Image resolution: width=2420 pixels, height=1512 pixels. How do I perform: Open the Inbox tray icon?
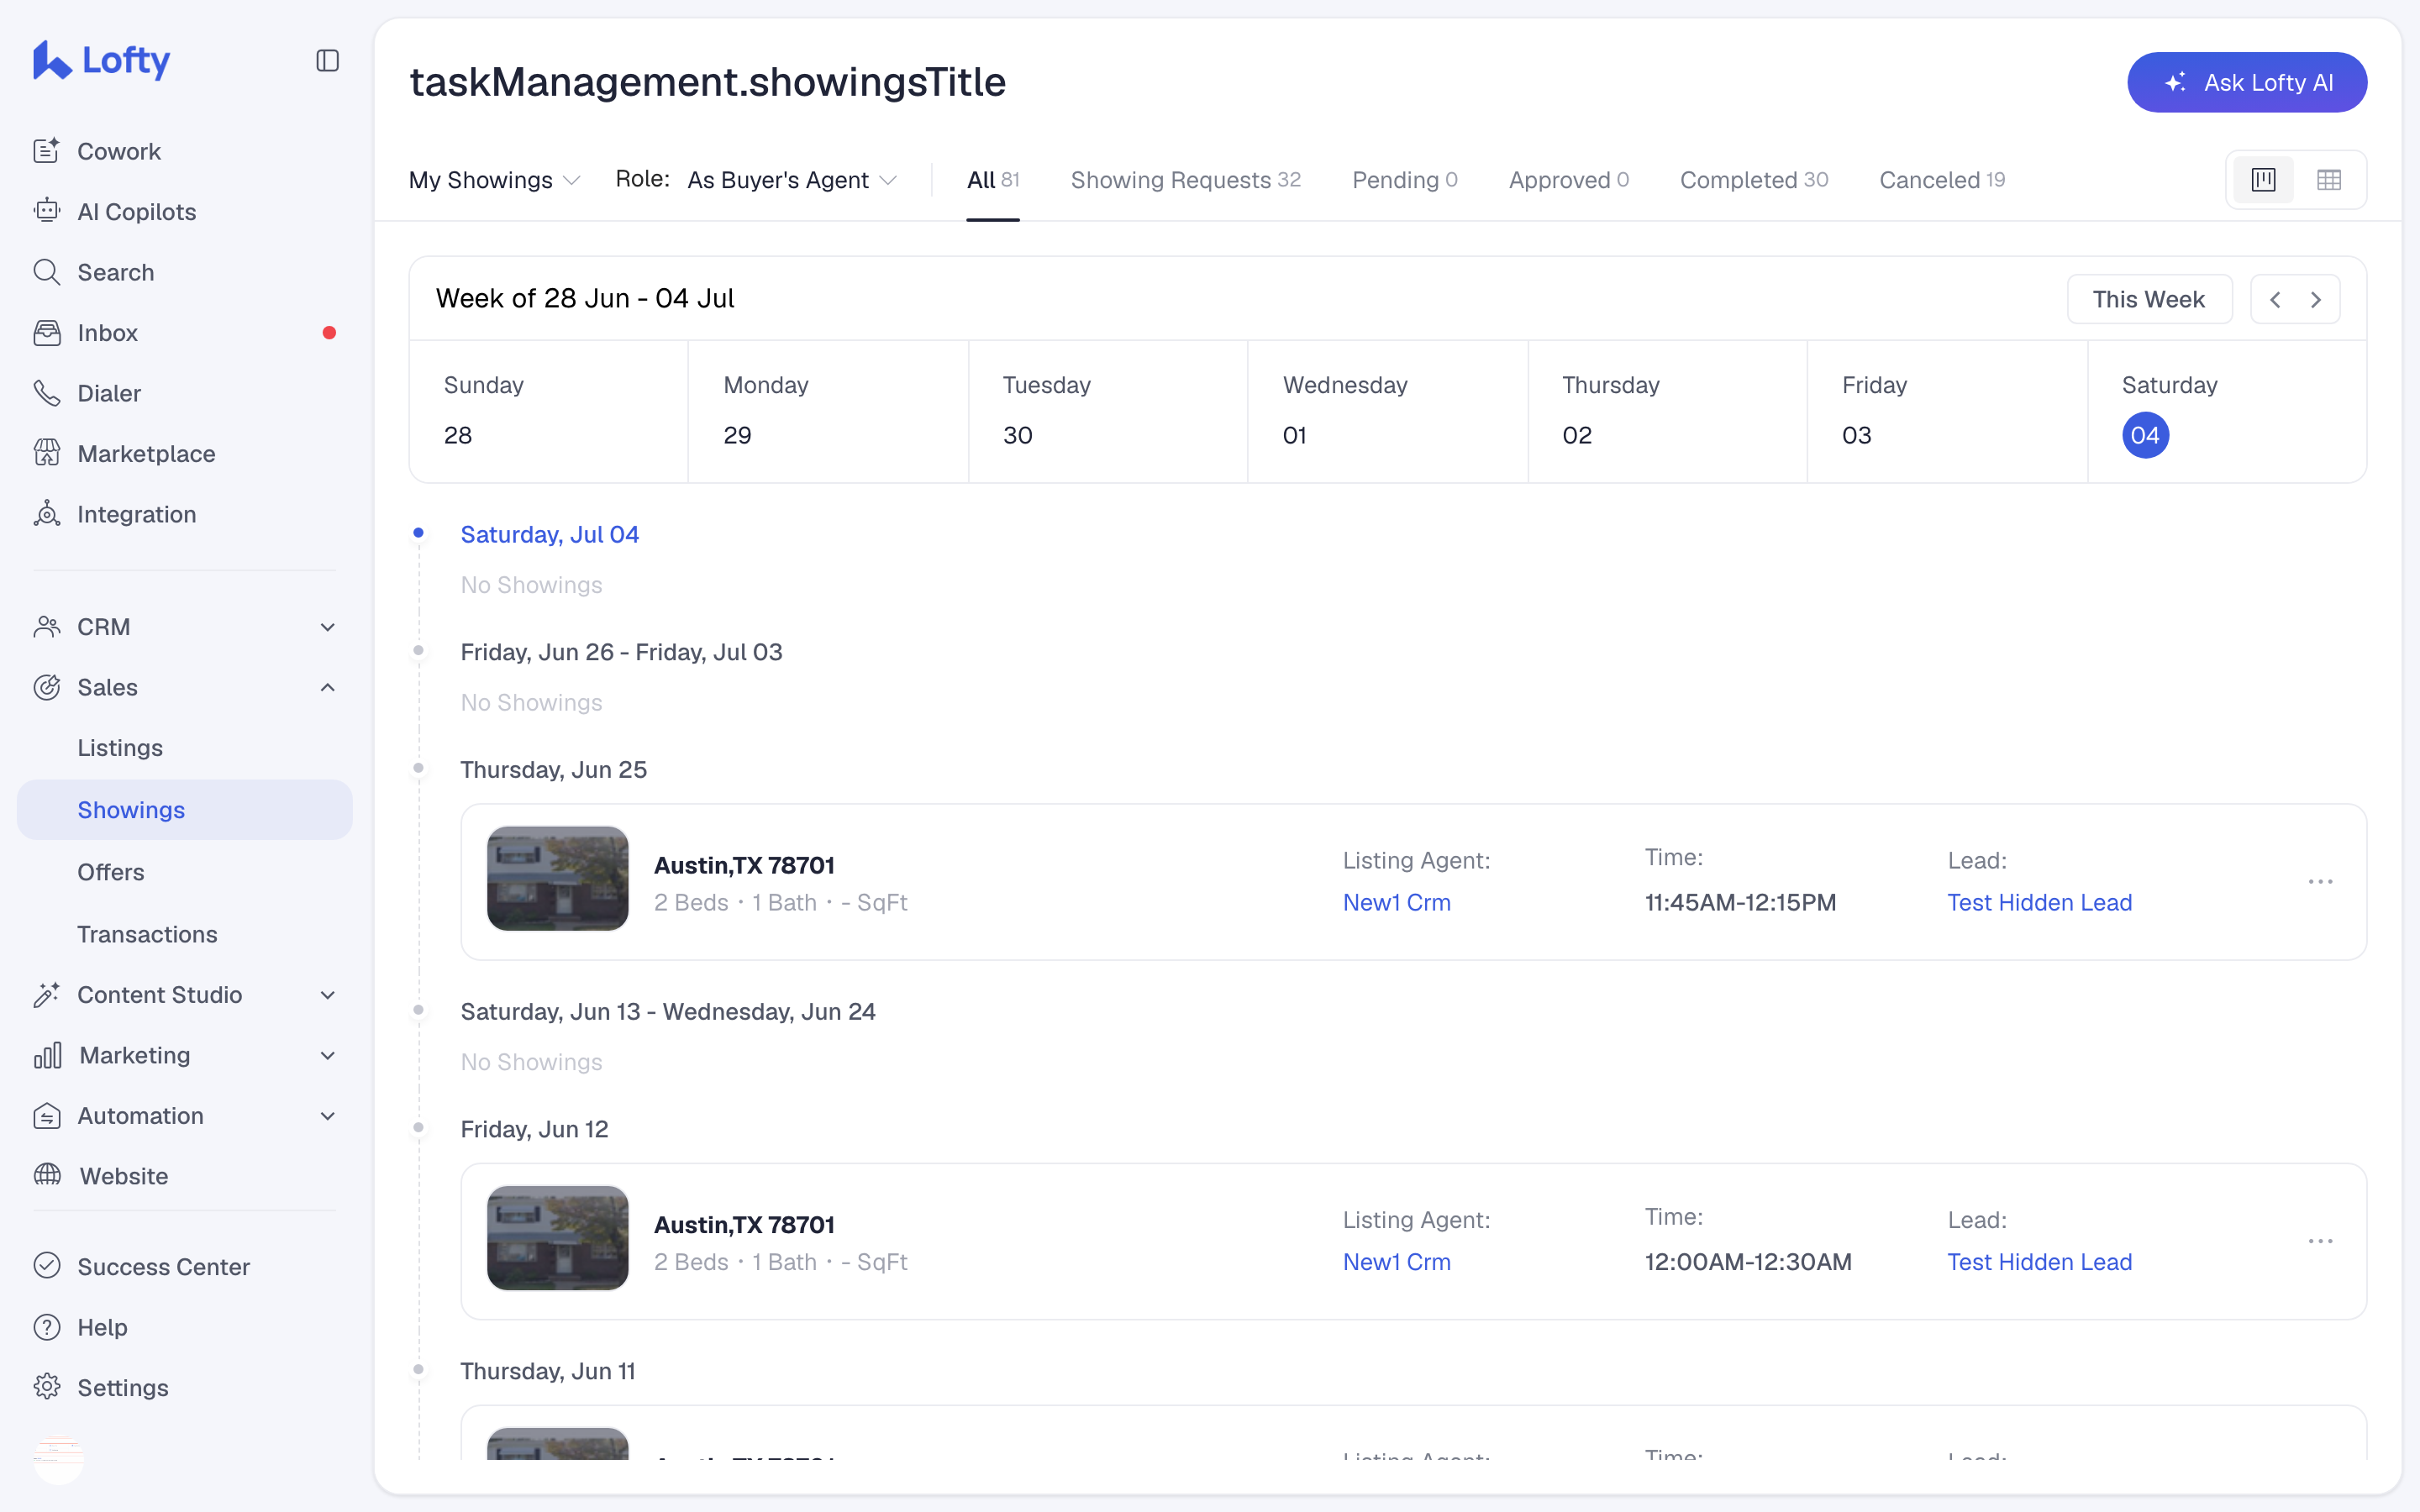[x=47, y=332]
